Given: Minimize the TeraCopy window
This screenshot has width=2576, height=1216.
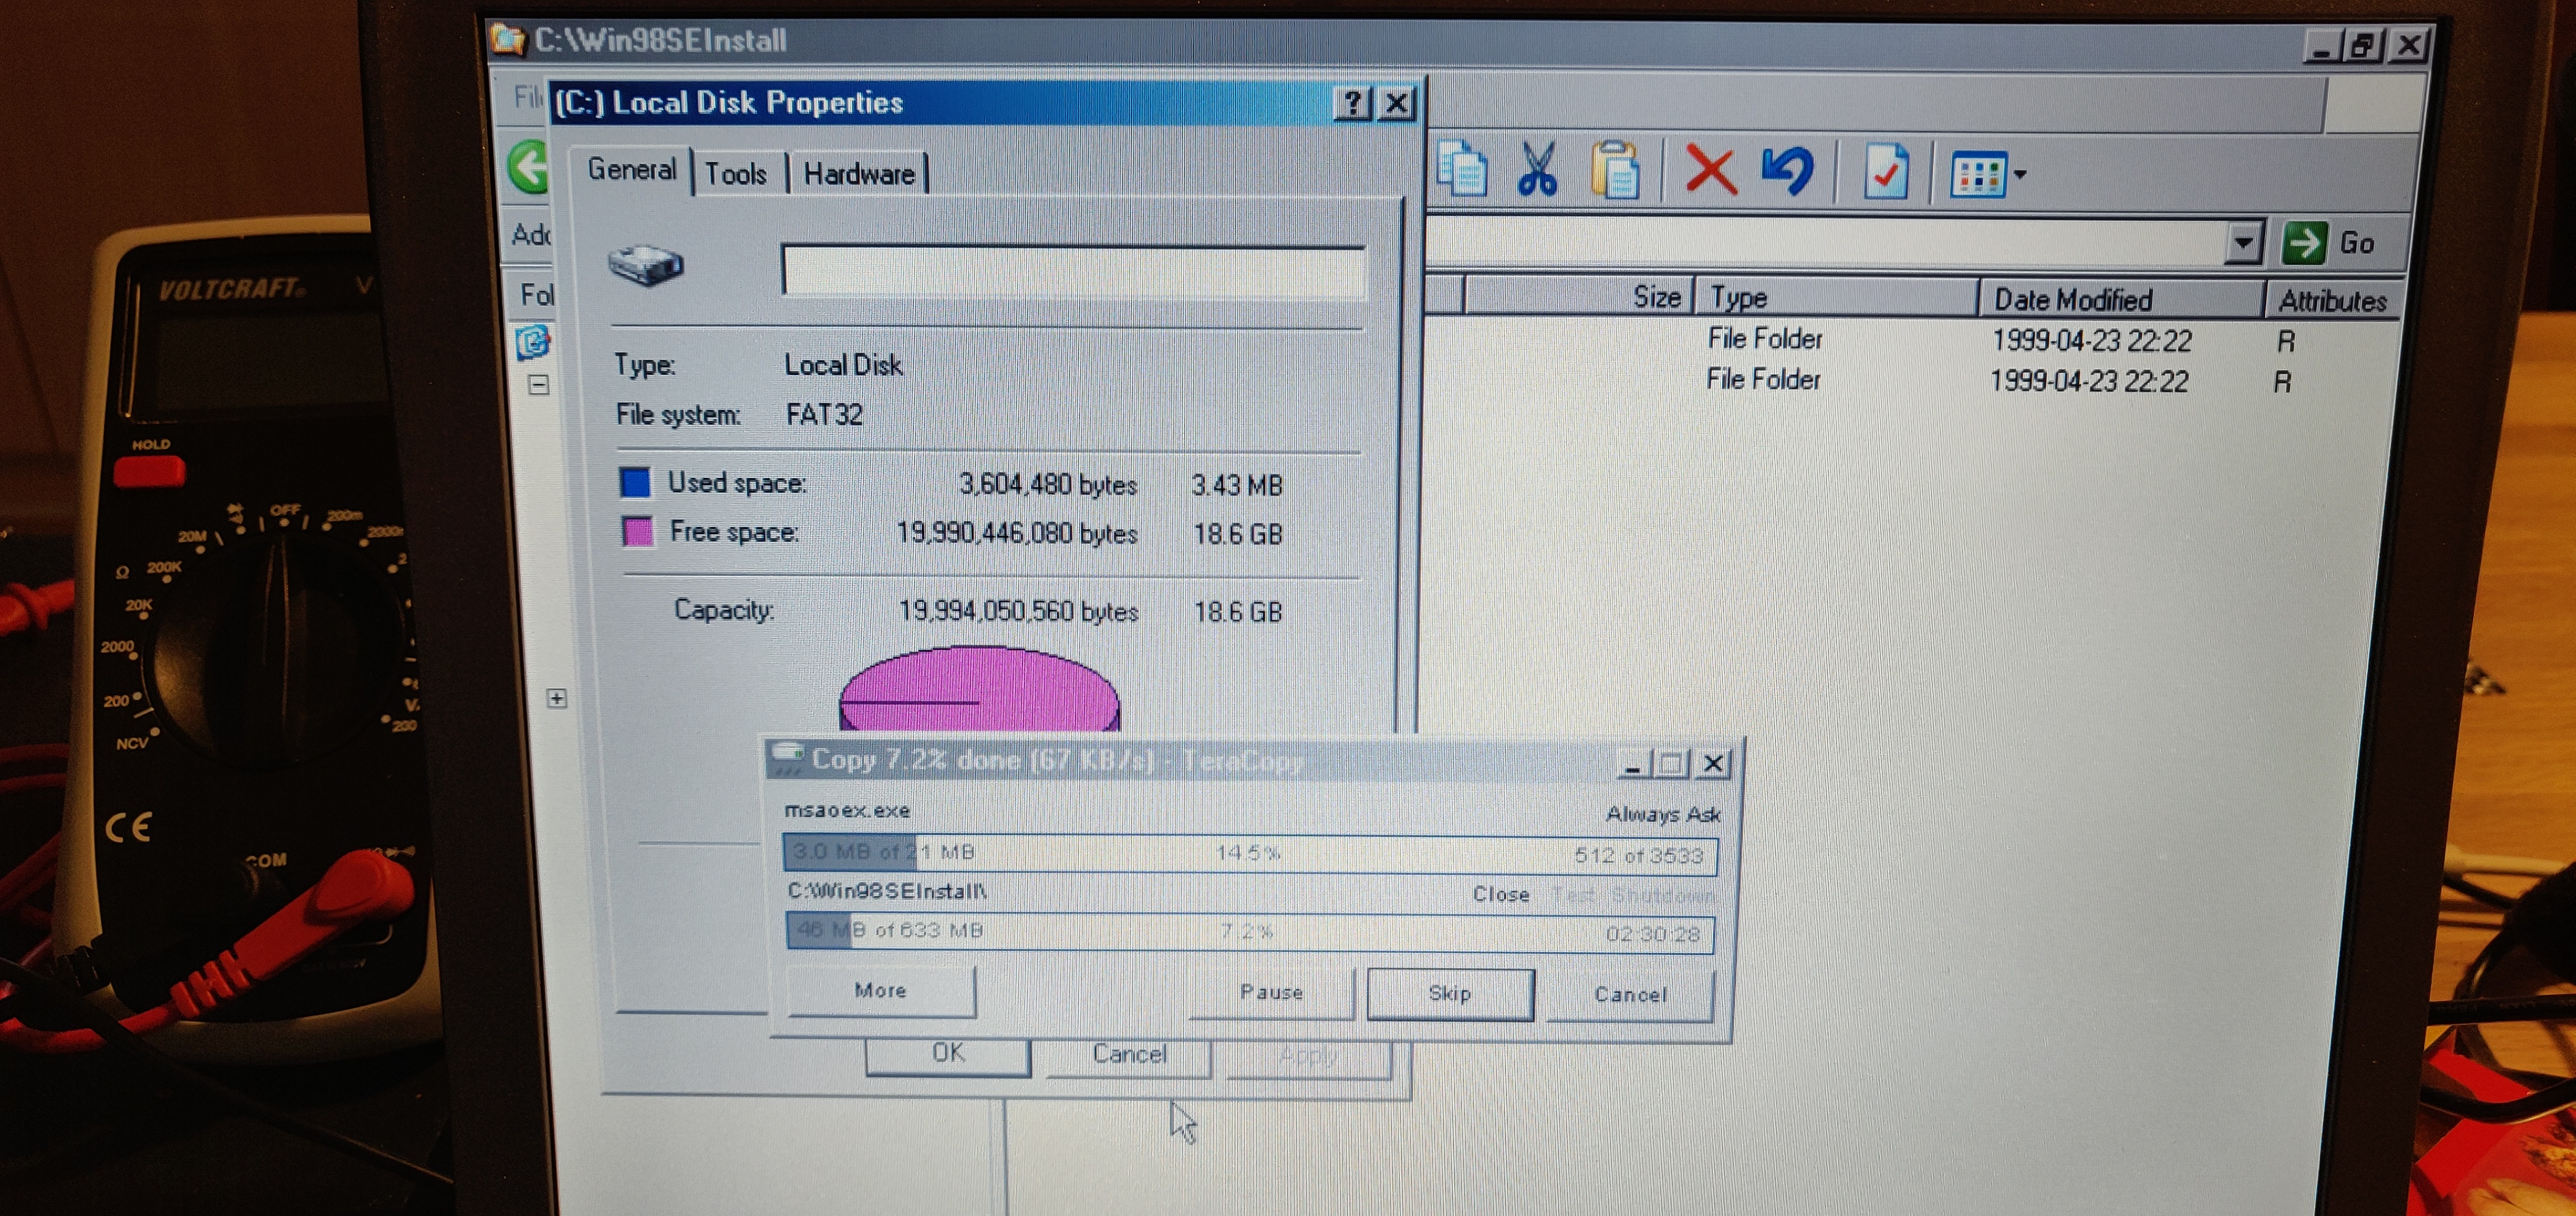Looking at the screenshot, I should (x=1633, y=764).
